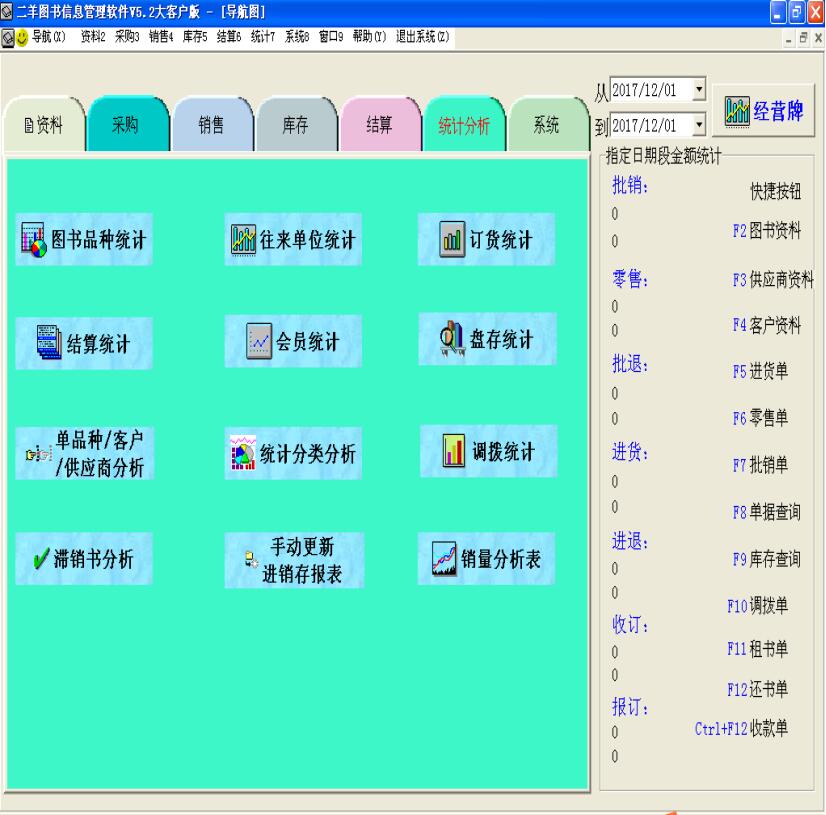Viewport: 826px width, 815px height.
Task: Click the Ctrl+F12 收款单 shortcut
Action: pyautogui.click(x=741, y=728)
